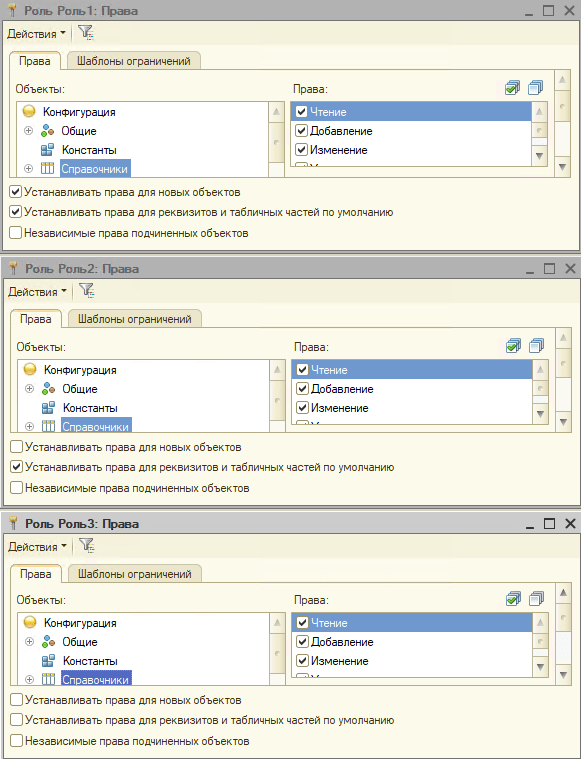Image resolution: width=581 pixels, height=759 pixels.
Task: Enable default attributes rights checkbox in Роль3
Action: pos(16,720)
